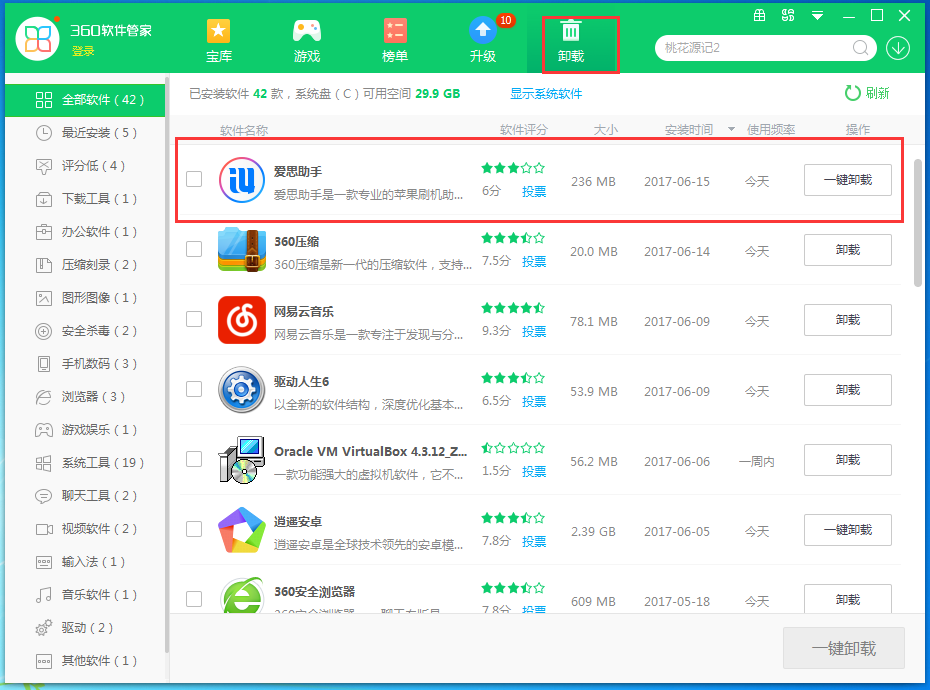Click the 360软件管家 logo in top-left corner
930x690 pixels.
click(37, 37)
